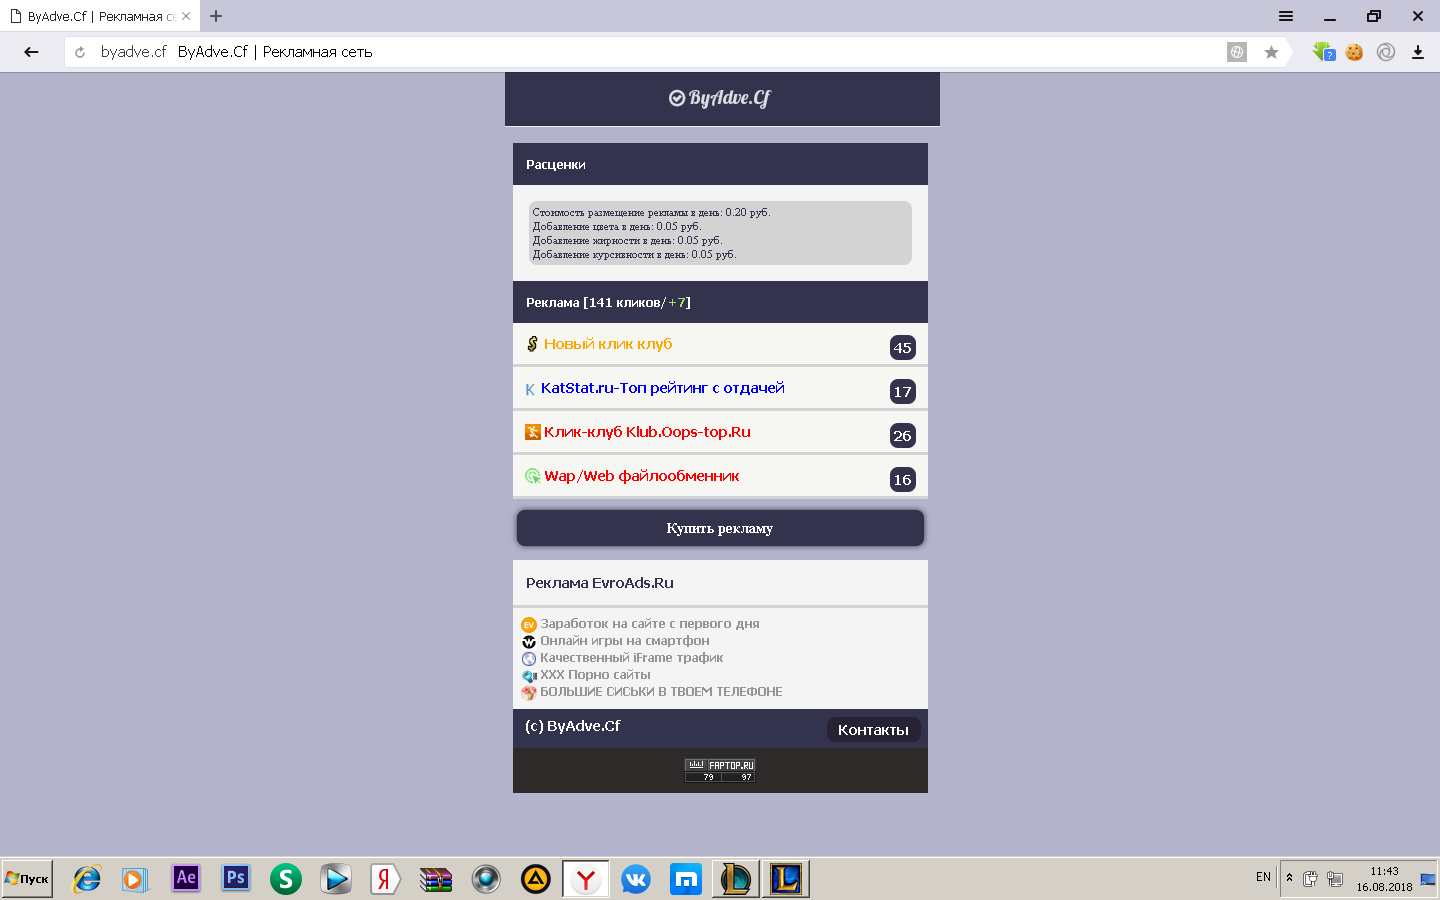
Task: Bookmark the page with the star icon
Action: tap(1271, 52)
